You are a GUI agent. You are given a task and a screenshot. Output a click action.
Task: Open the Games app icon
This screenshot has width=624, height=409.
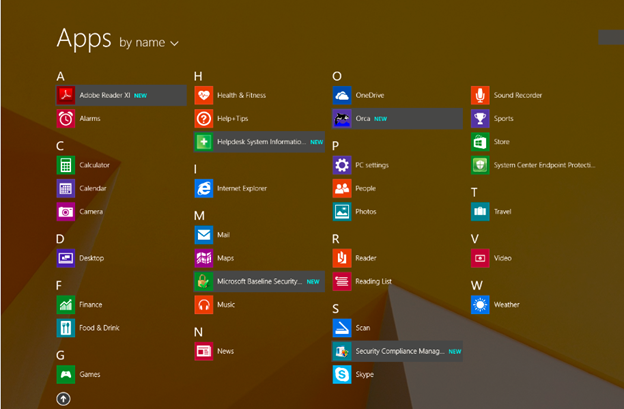66,374
